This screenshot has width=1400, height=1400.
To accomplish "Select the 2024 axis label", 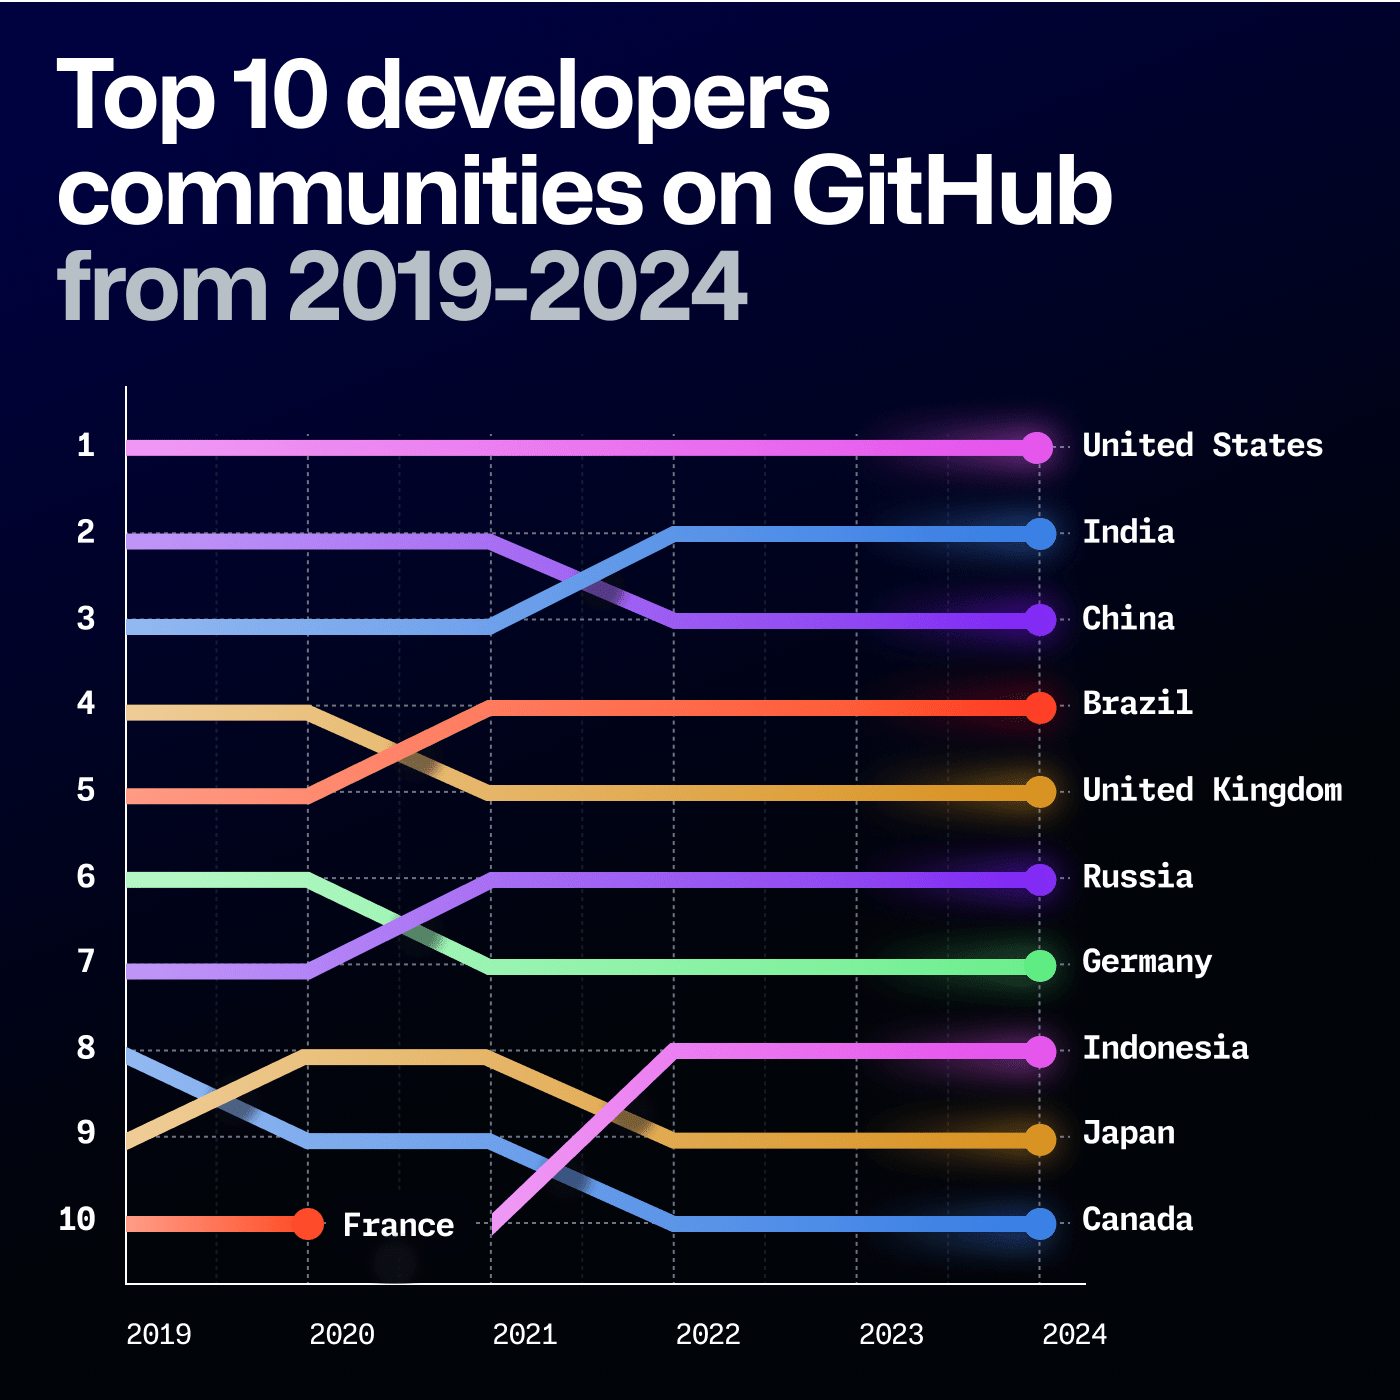I will click(x=1075, y=1334).
